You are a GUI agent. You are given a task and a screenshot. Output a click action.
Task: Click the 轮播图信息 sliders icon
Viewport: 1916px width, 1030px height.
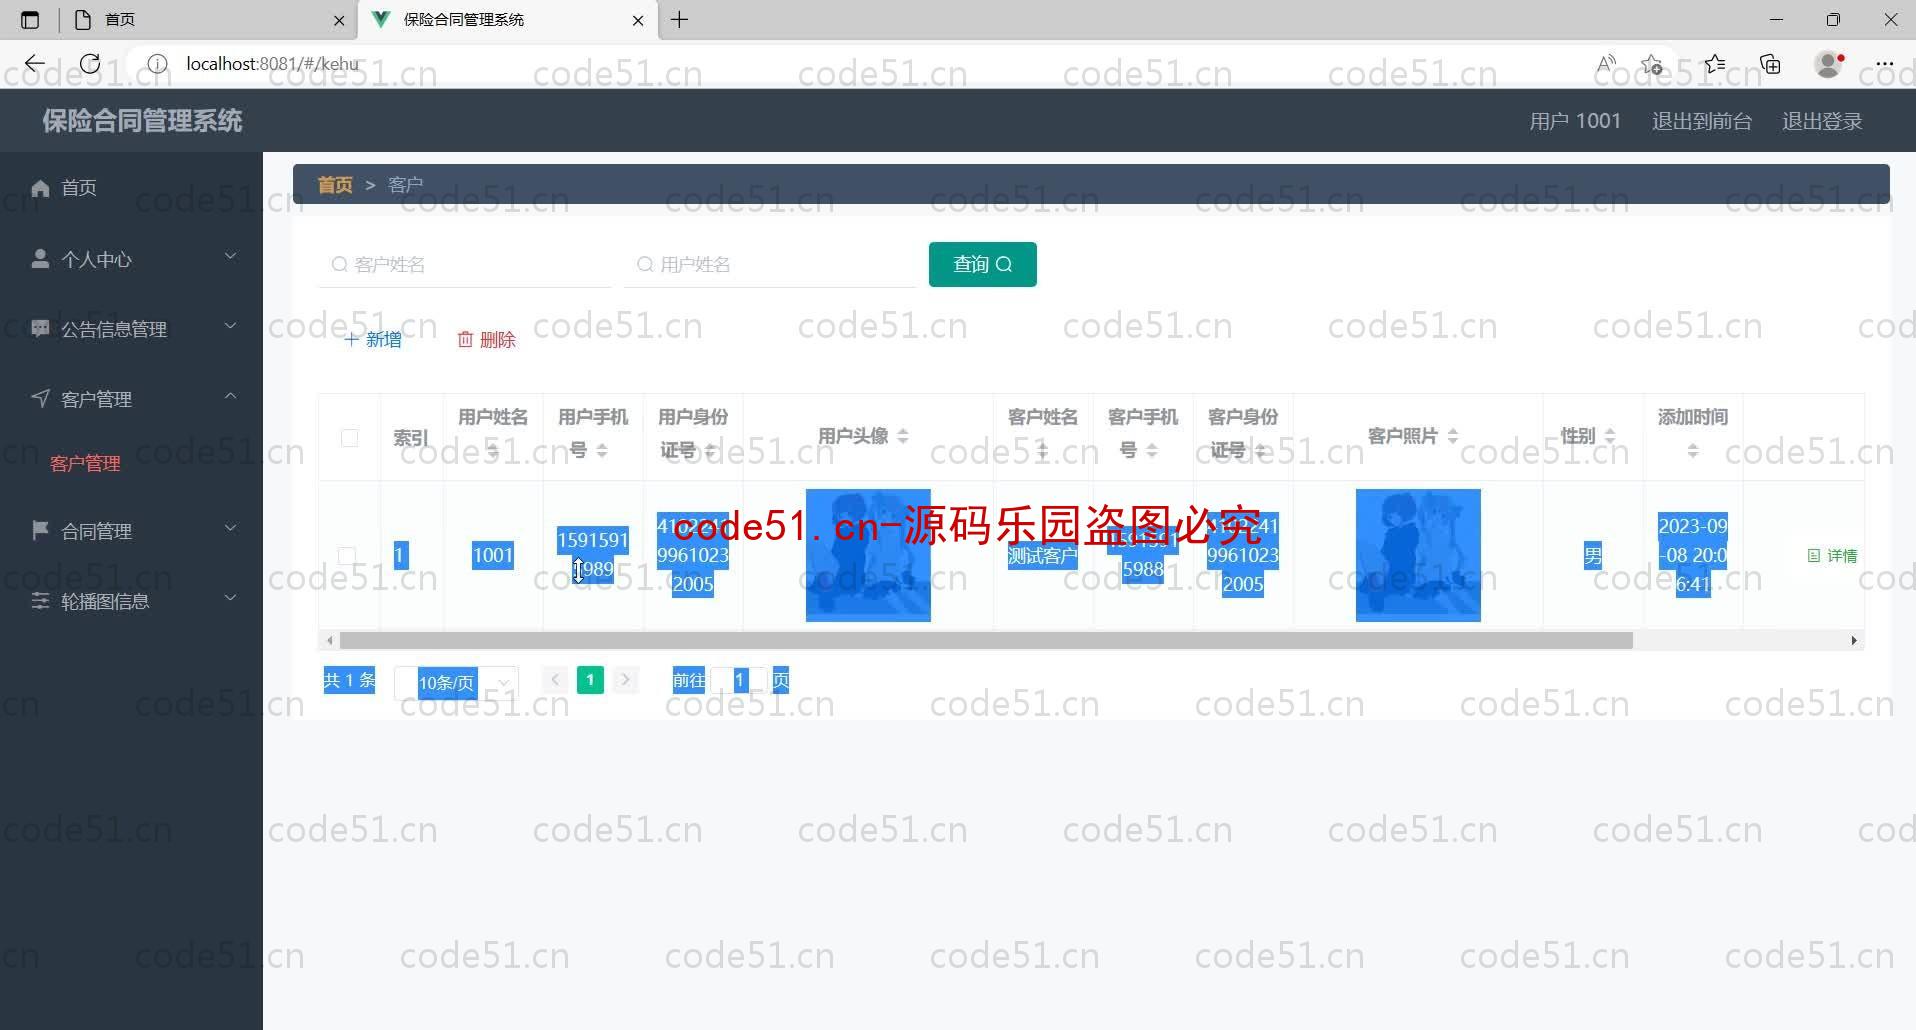[x=40, y=601]
